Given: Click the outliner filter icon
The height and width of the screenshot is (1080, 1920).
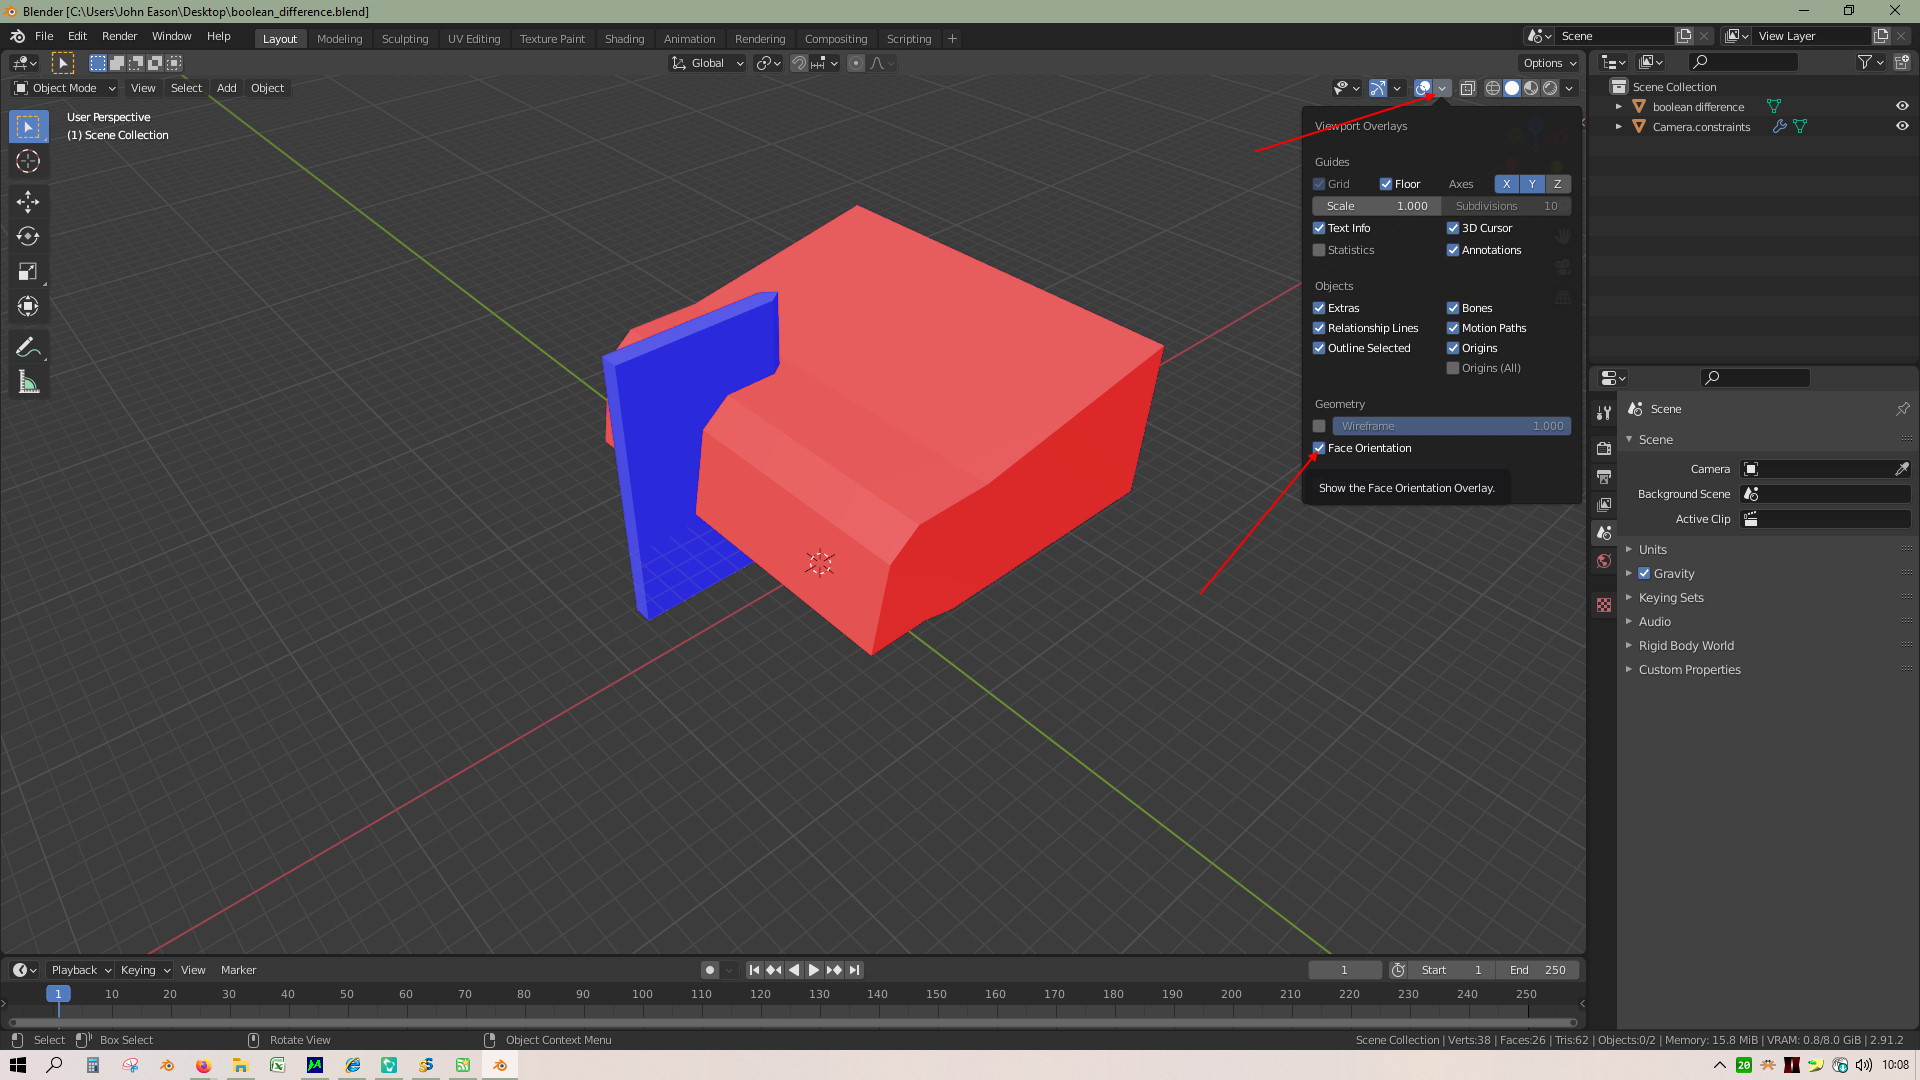Looking at the screenshot, I should point(1865,62).
